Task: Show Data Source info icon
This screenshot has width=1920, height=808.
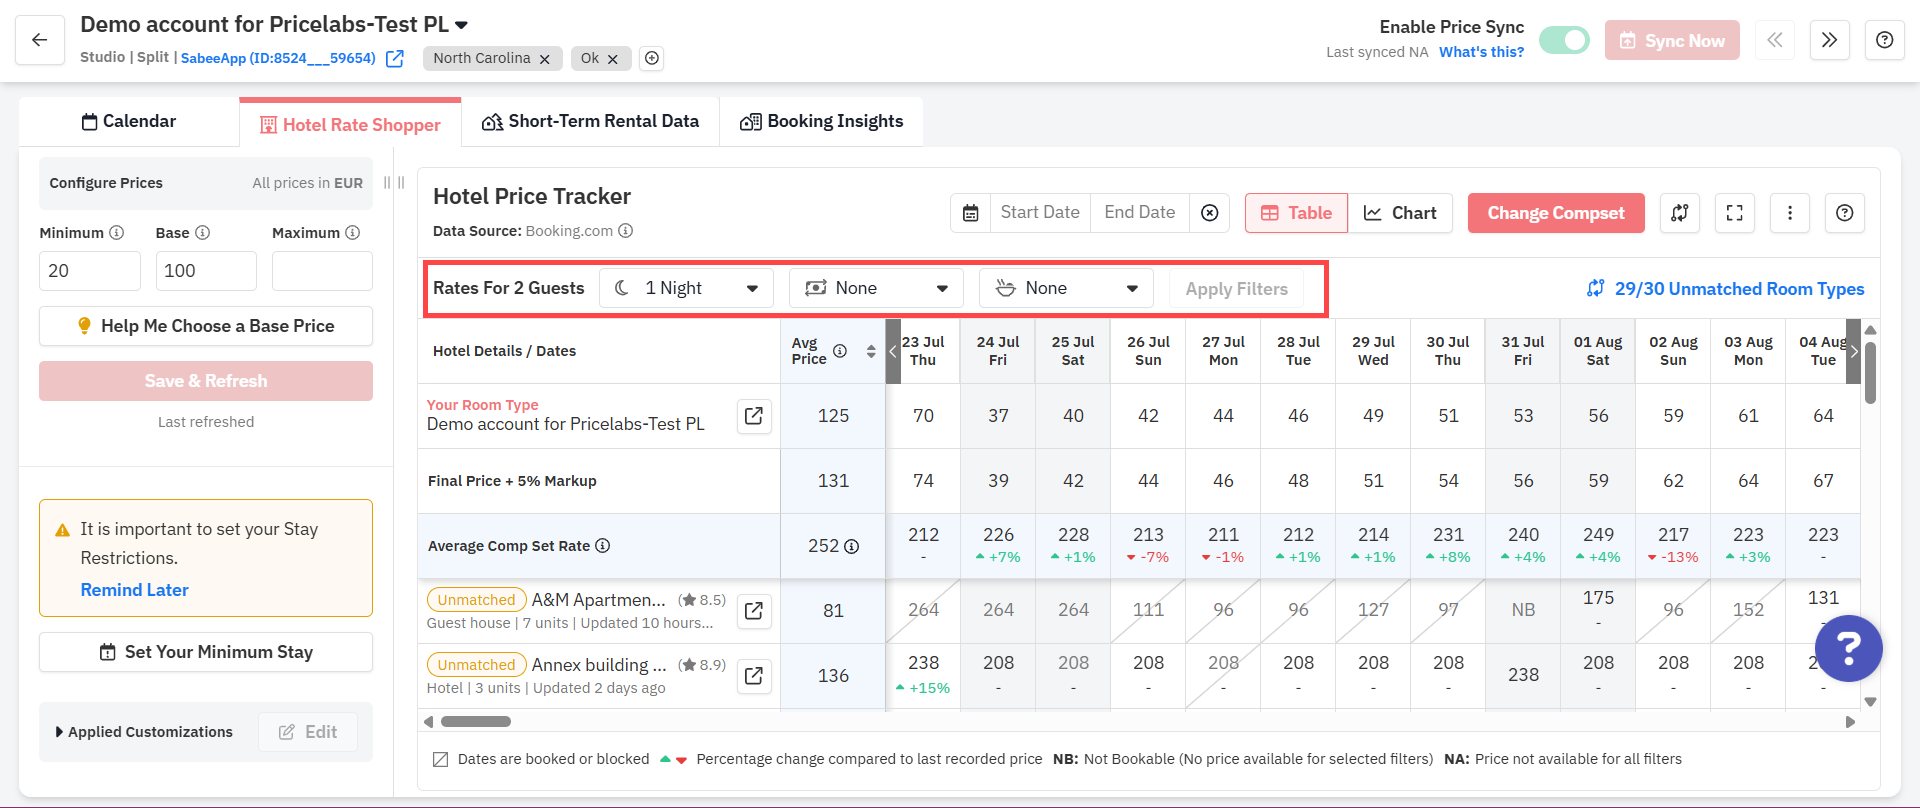Action: coord(626,231)
